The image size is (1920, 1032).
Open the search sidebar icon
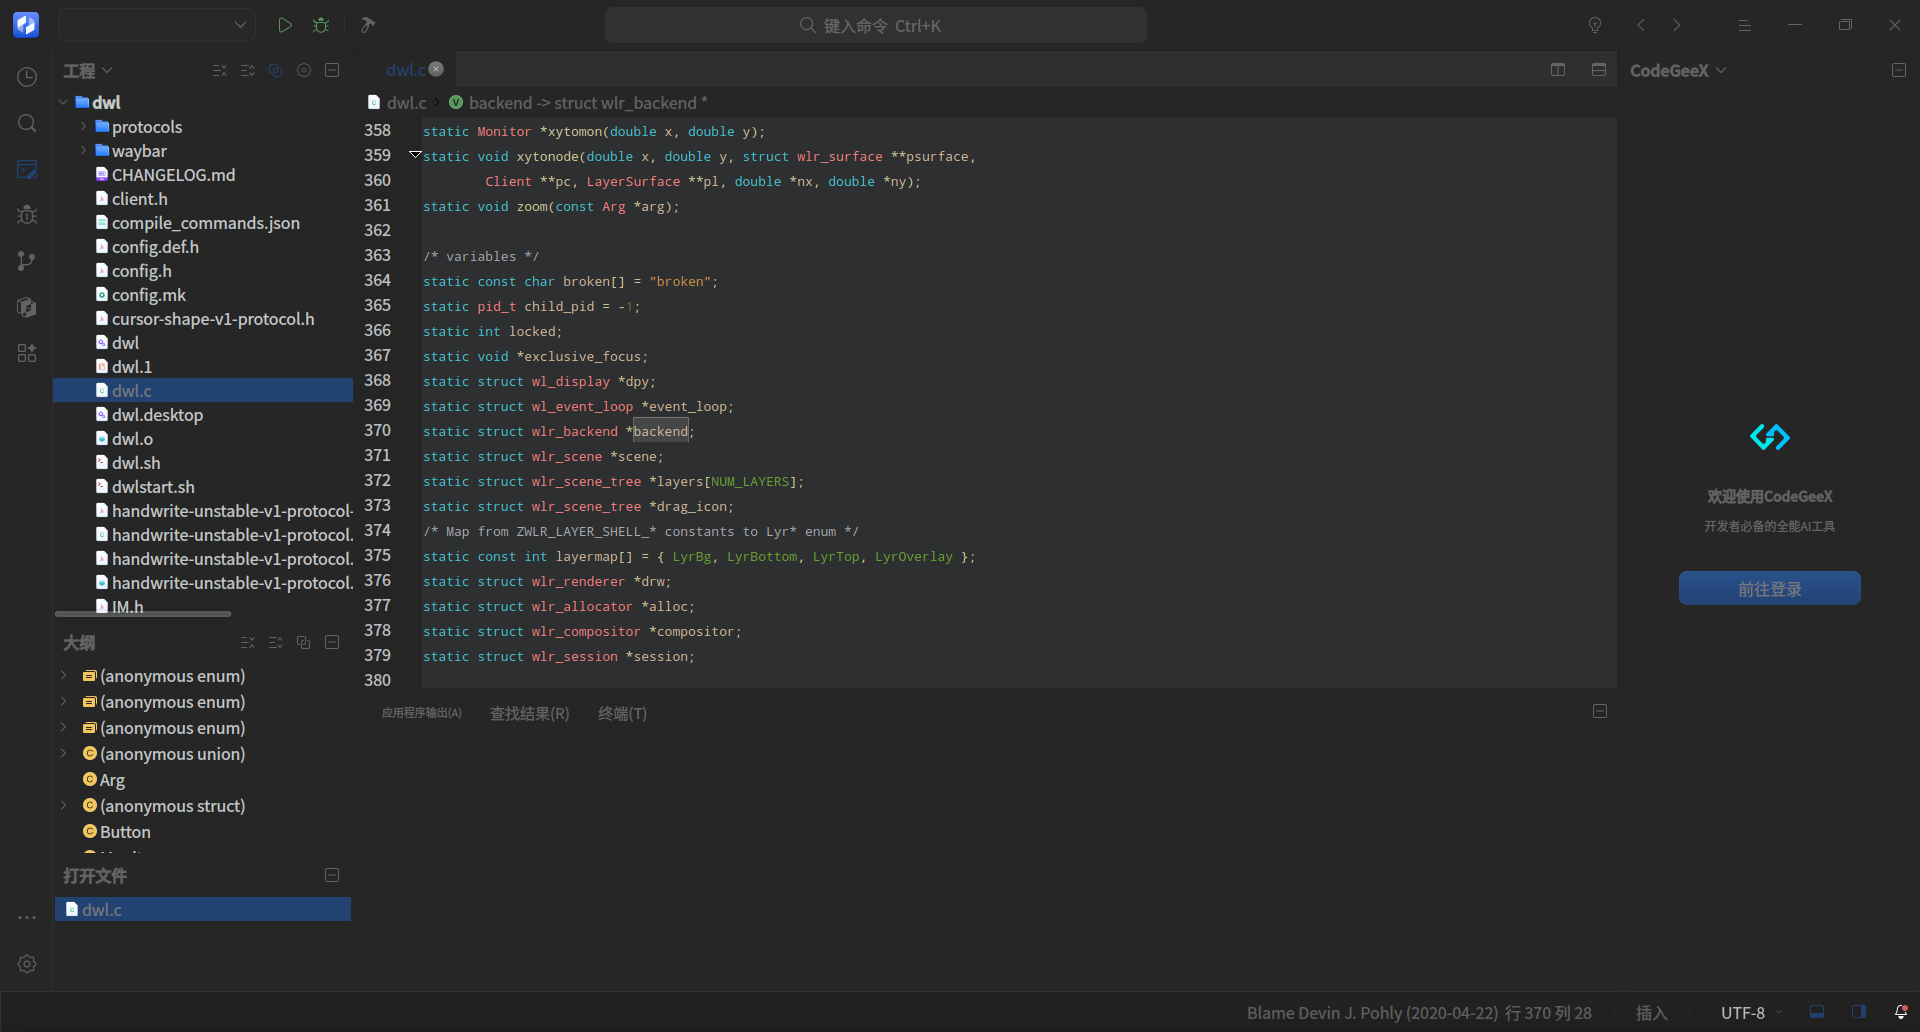[x=27, y=123]
